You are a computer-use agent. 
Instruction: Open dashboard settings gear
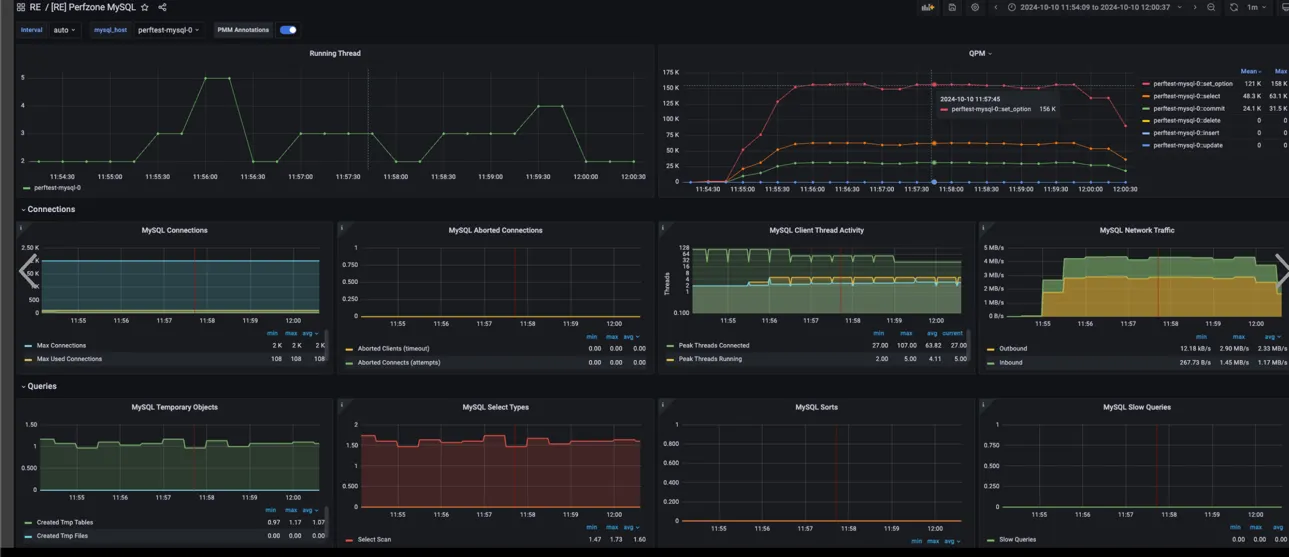(x=975, y=7)
